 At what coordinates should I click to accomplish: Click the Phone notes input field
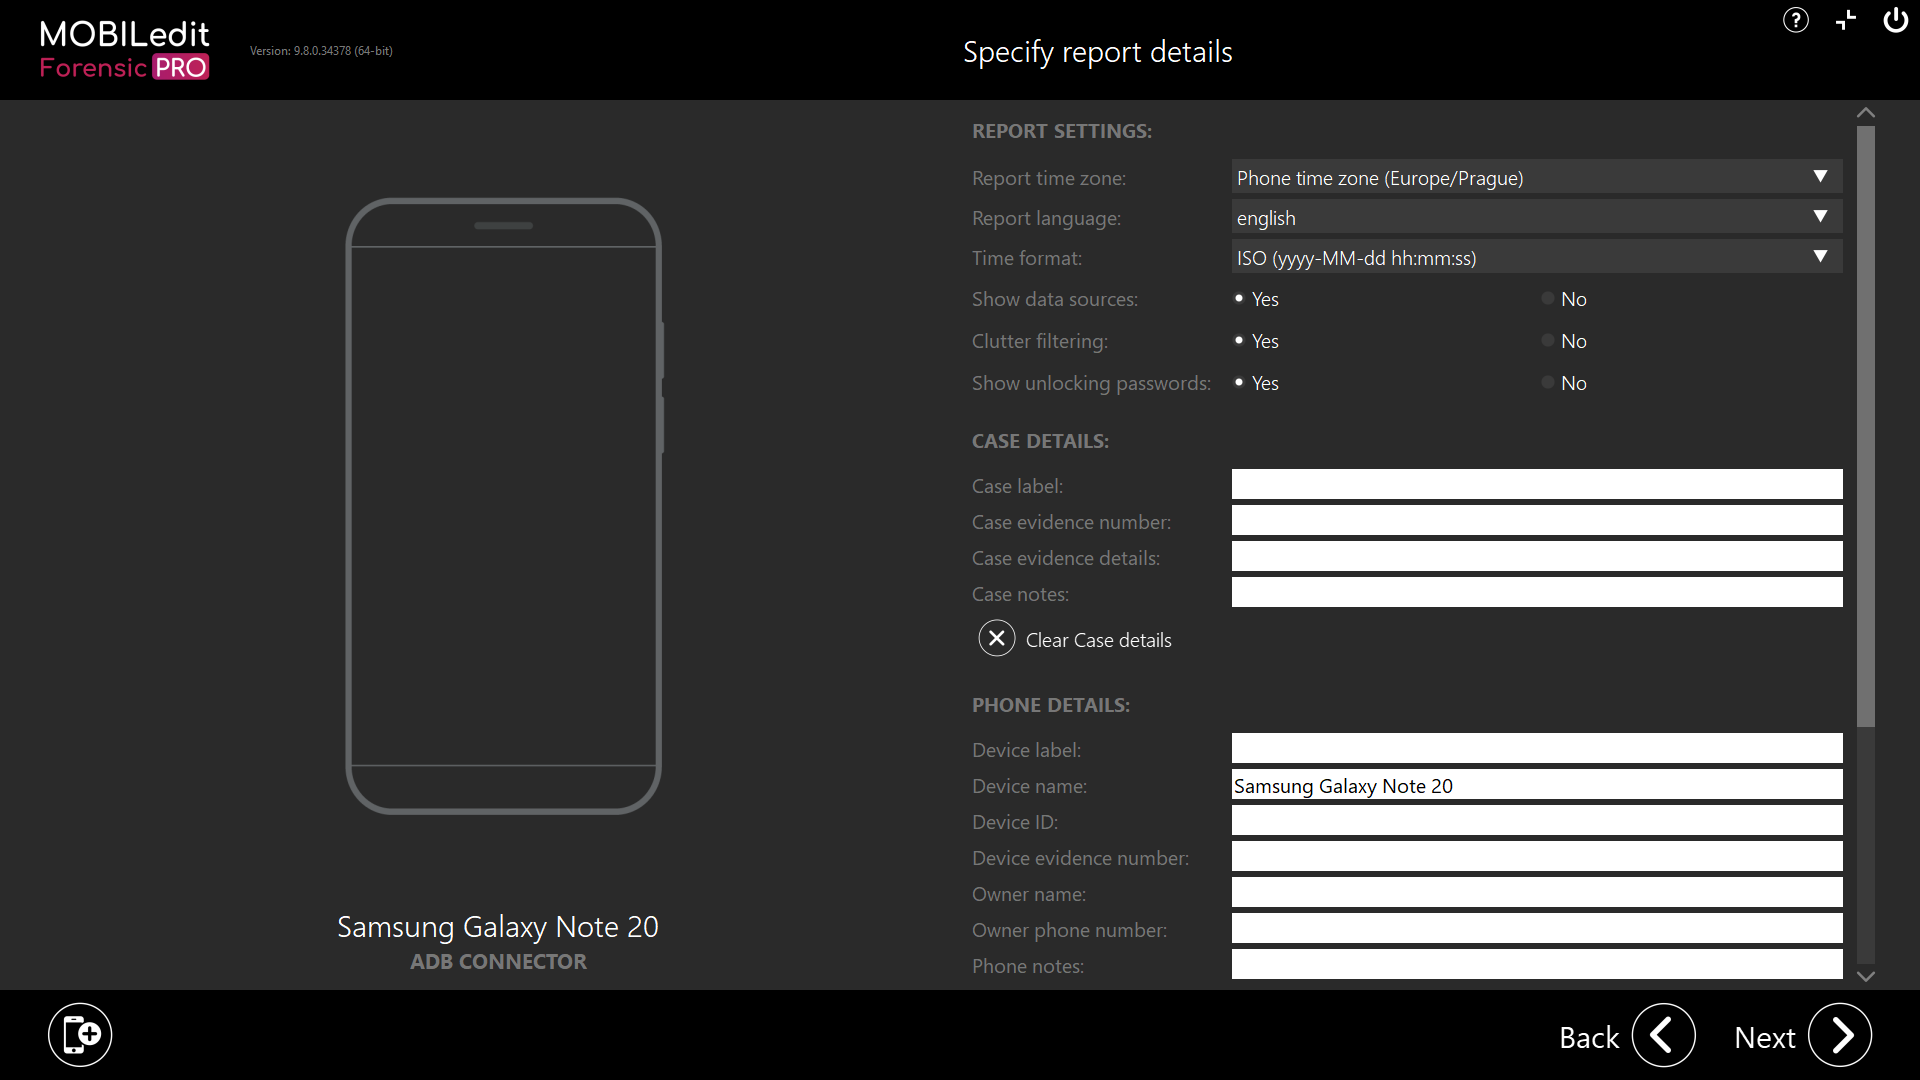[1537, 964]
